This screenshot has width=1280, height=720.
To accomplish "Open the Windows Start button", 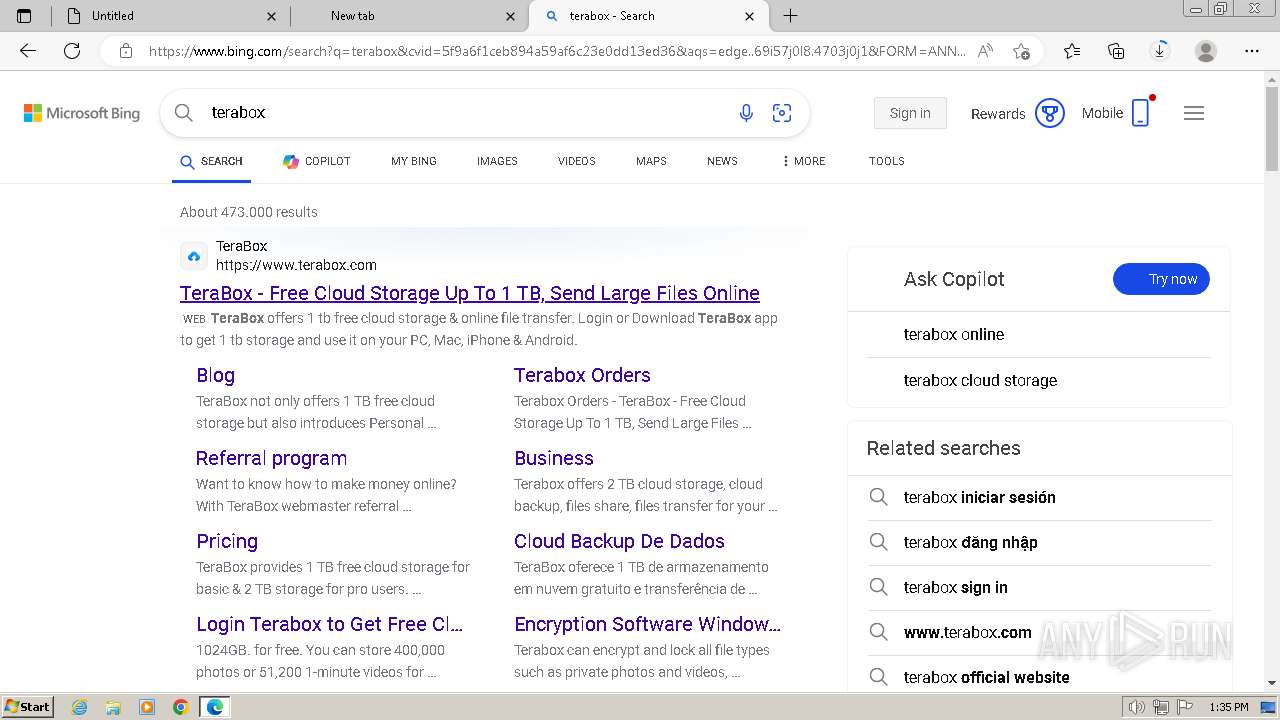I will (28, 707).
